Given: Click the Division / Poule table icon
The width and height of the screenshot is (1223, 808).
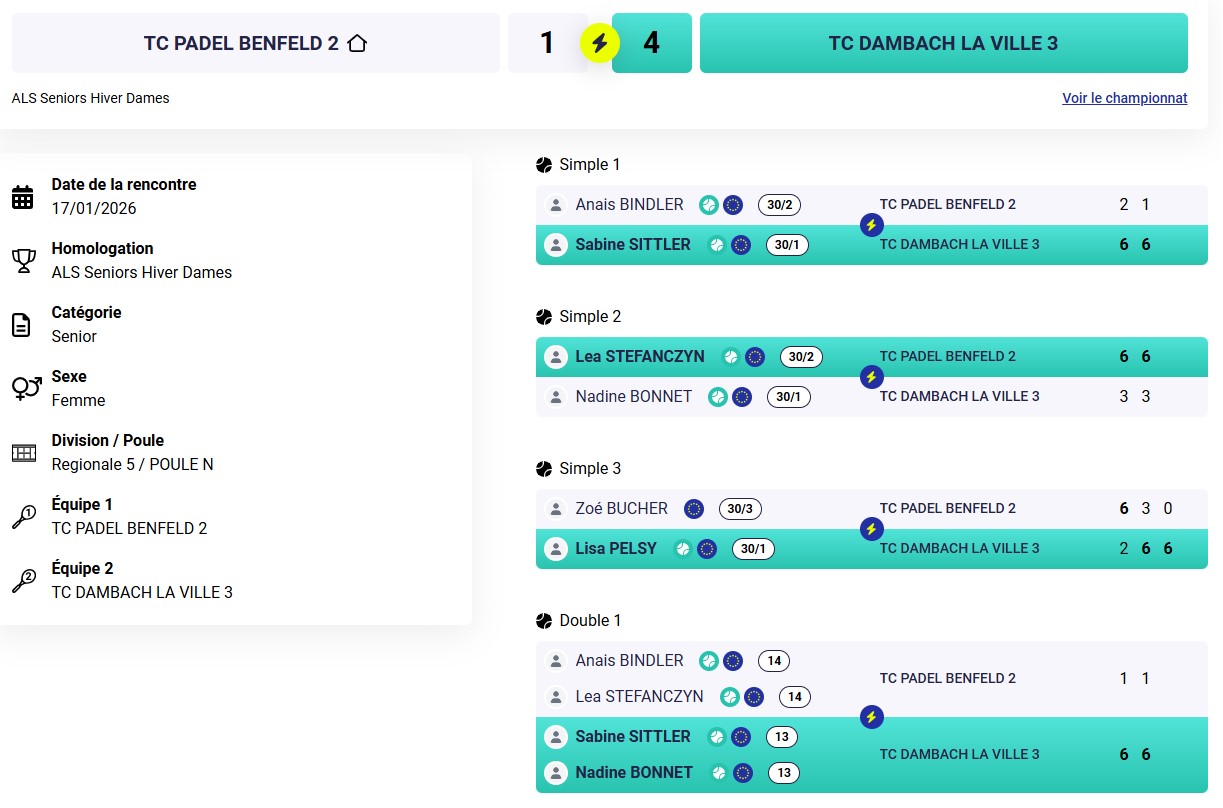Looking at the screenshot, I should pos(23,453).
